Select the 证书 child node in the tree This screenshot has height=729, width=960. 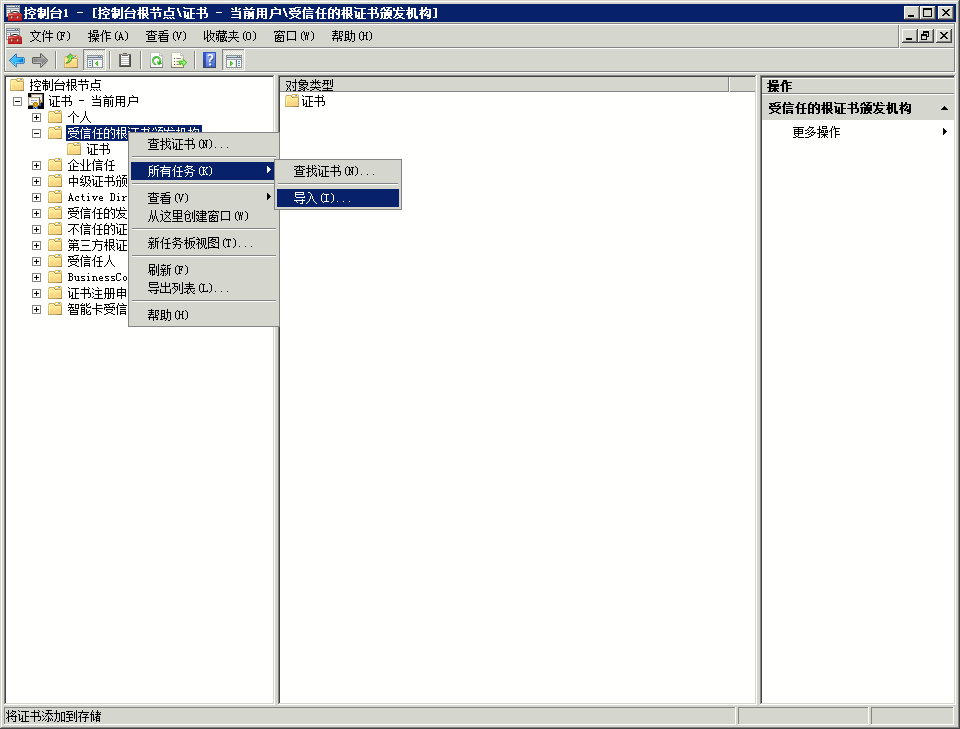point(98,149)
